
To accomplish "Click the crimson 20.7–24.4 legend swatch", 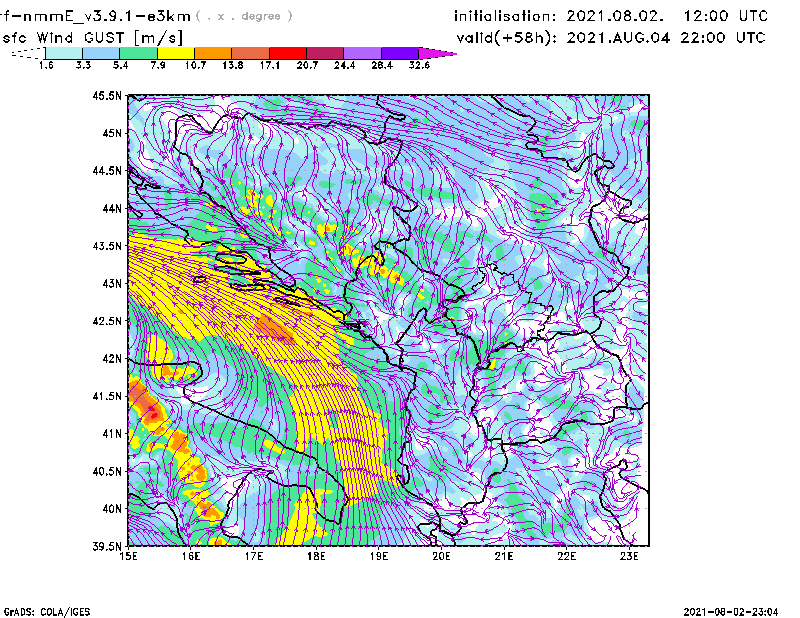I will click(325, 53).
